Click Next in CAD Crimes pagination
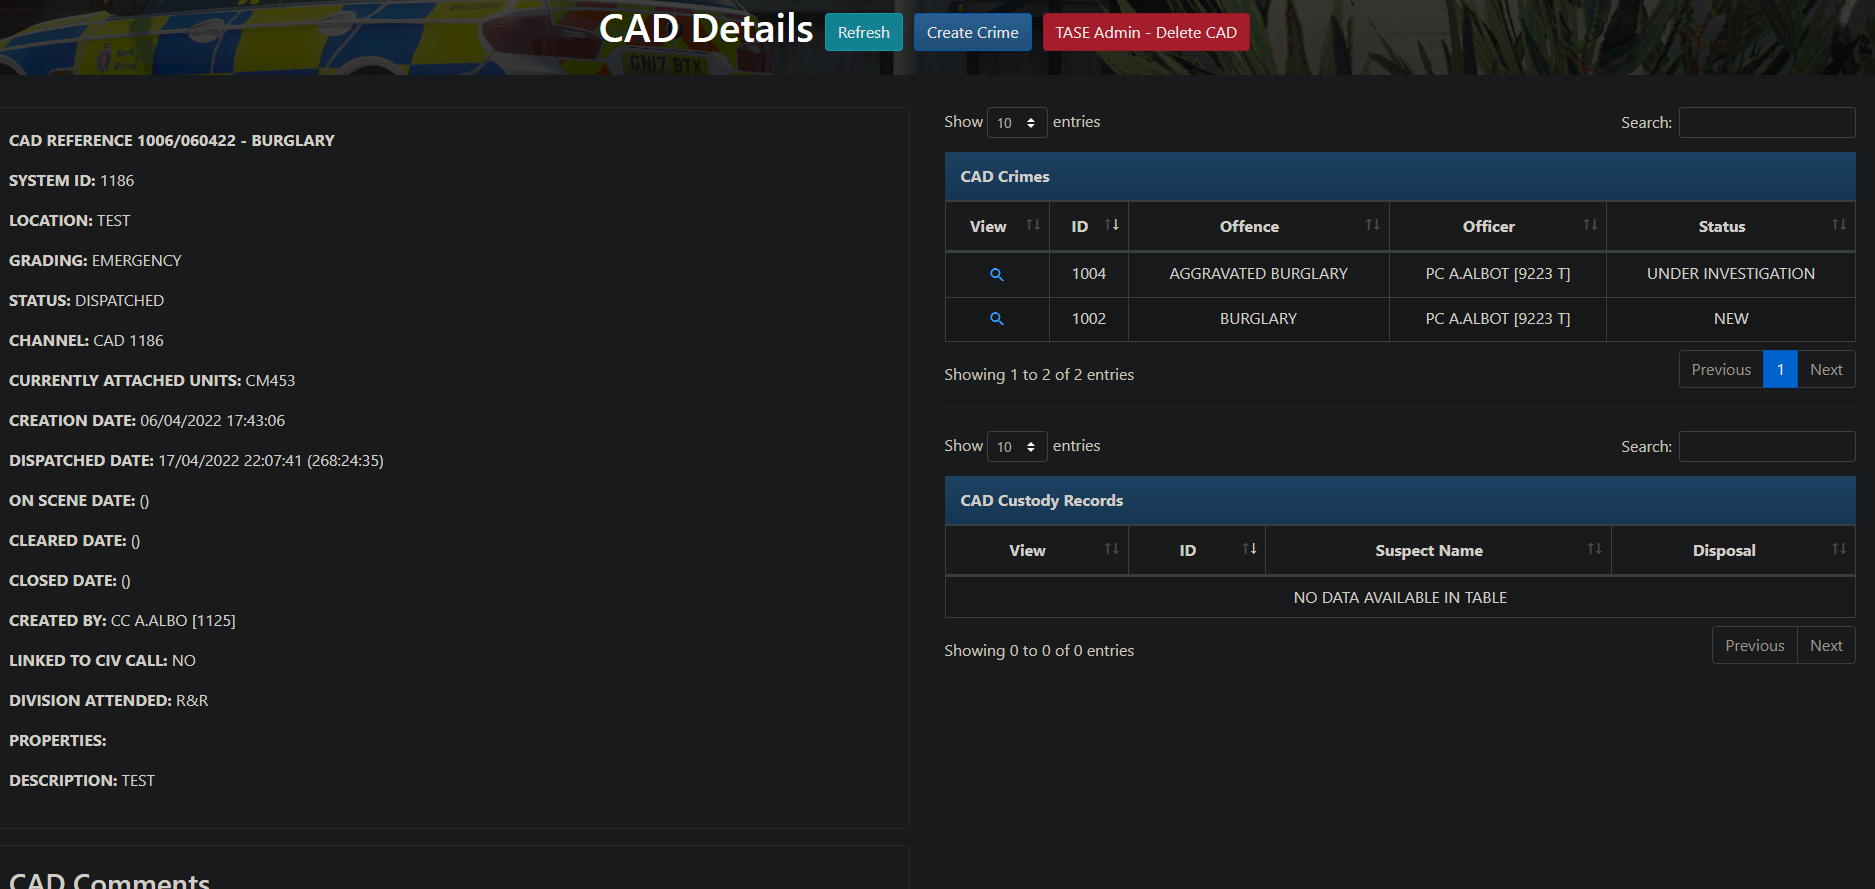Viewport: 1875px width, 889px height. [1825, 370]
